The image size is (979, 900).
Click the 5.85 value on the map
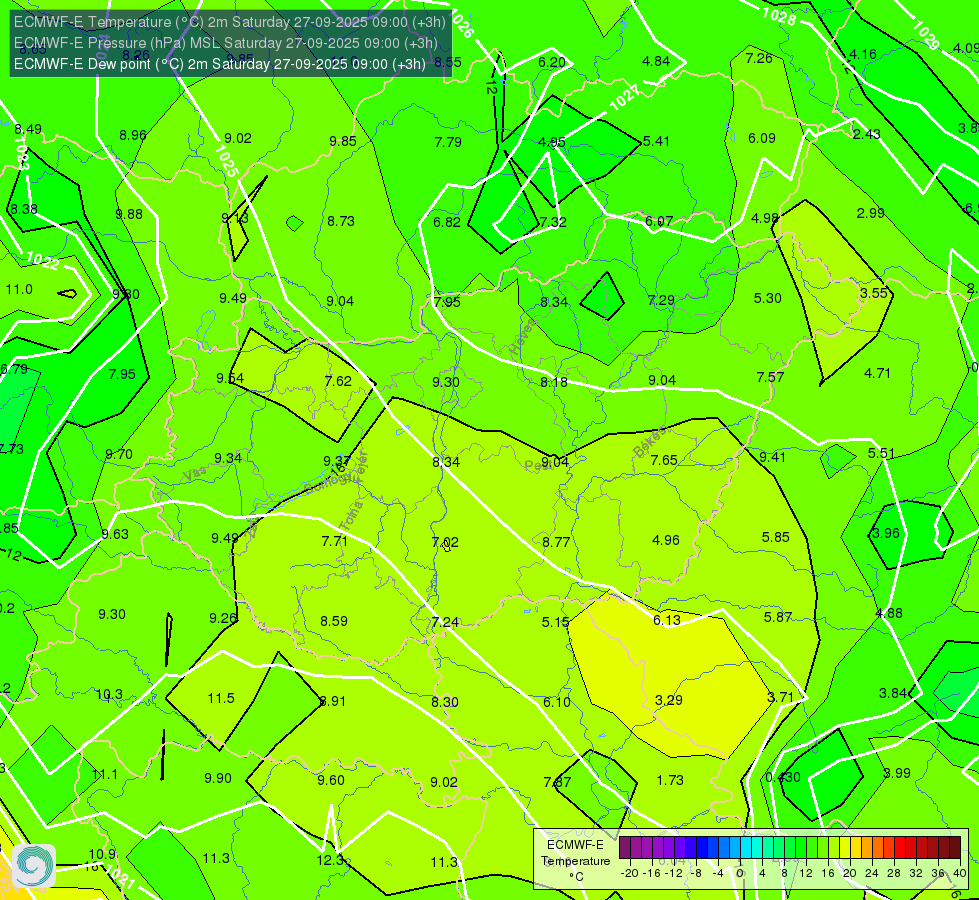775,537
